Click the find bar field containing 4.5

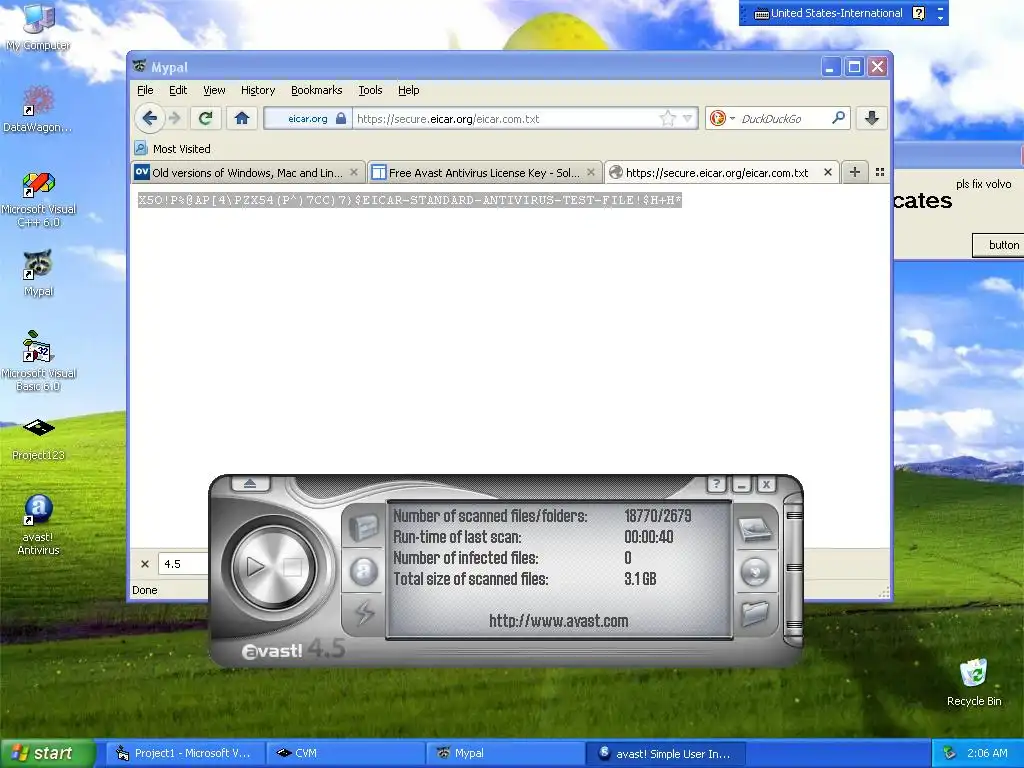[184, 564]
